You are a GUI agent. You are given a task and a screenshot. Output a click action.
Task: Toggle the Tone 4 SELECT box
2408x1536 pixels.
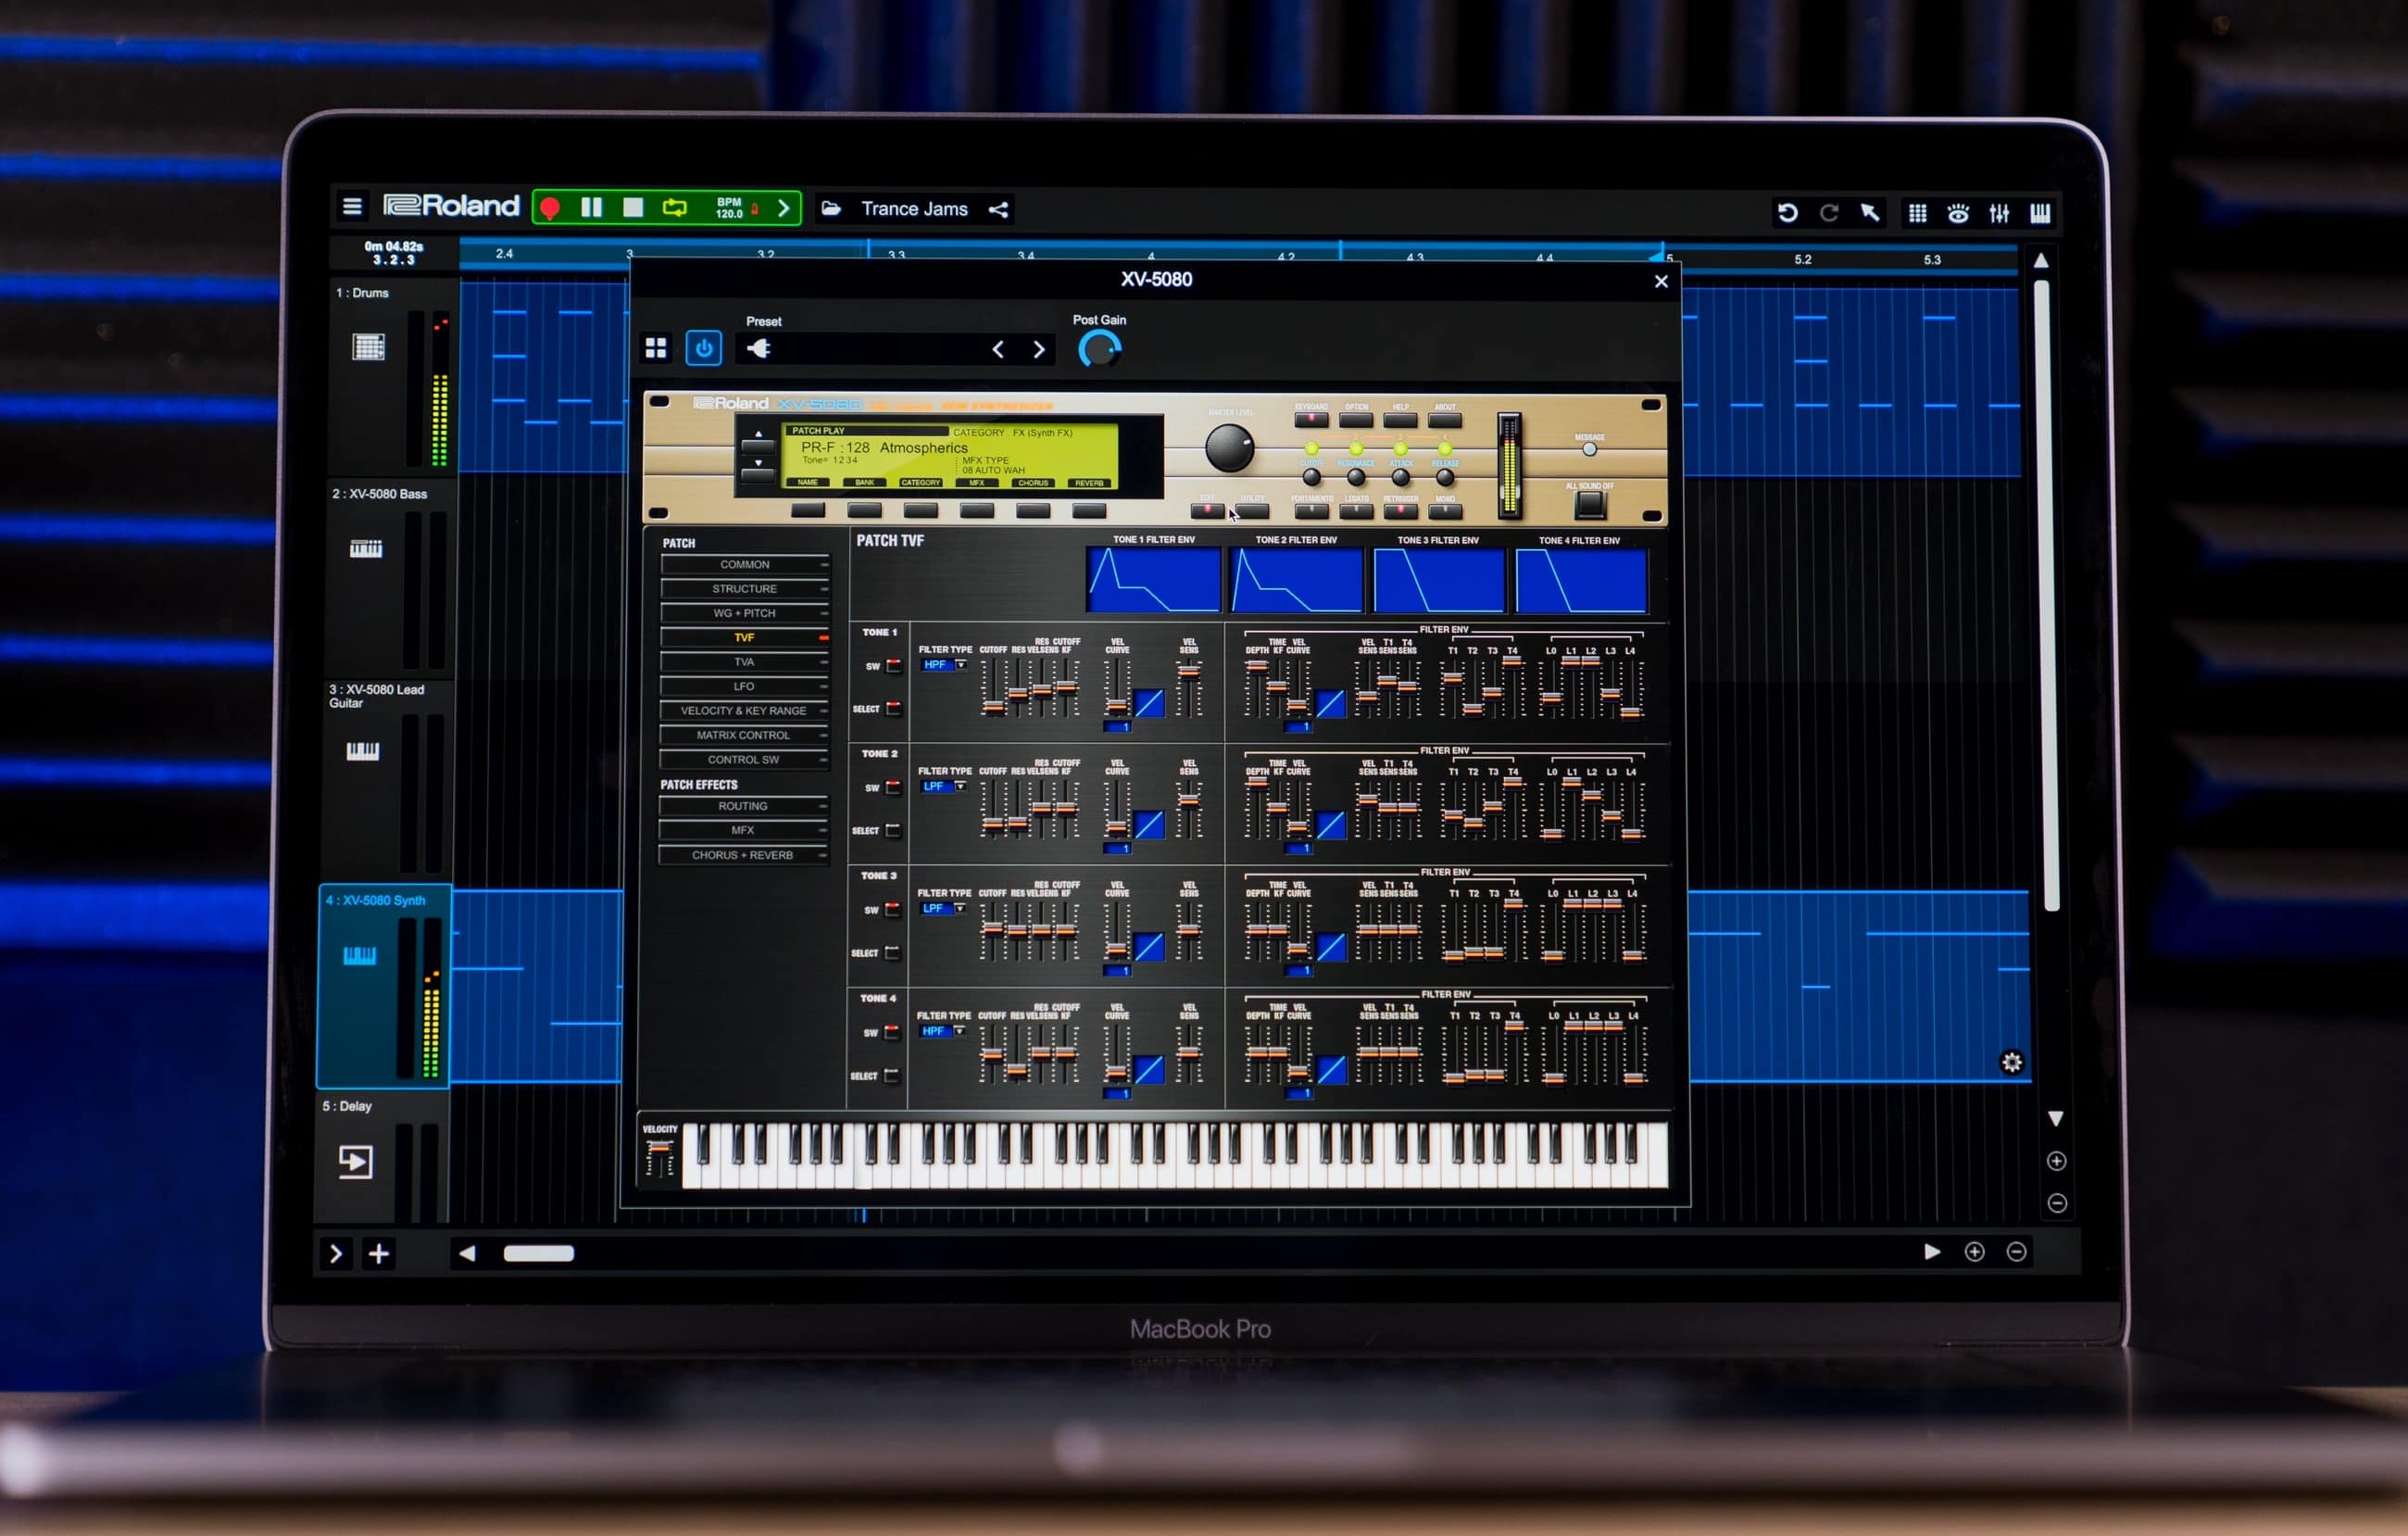click(891, 1075)
